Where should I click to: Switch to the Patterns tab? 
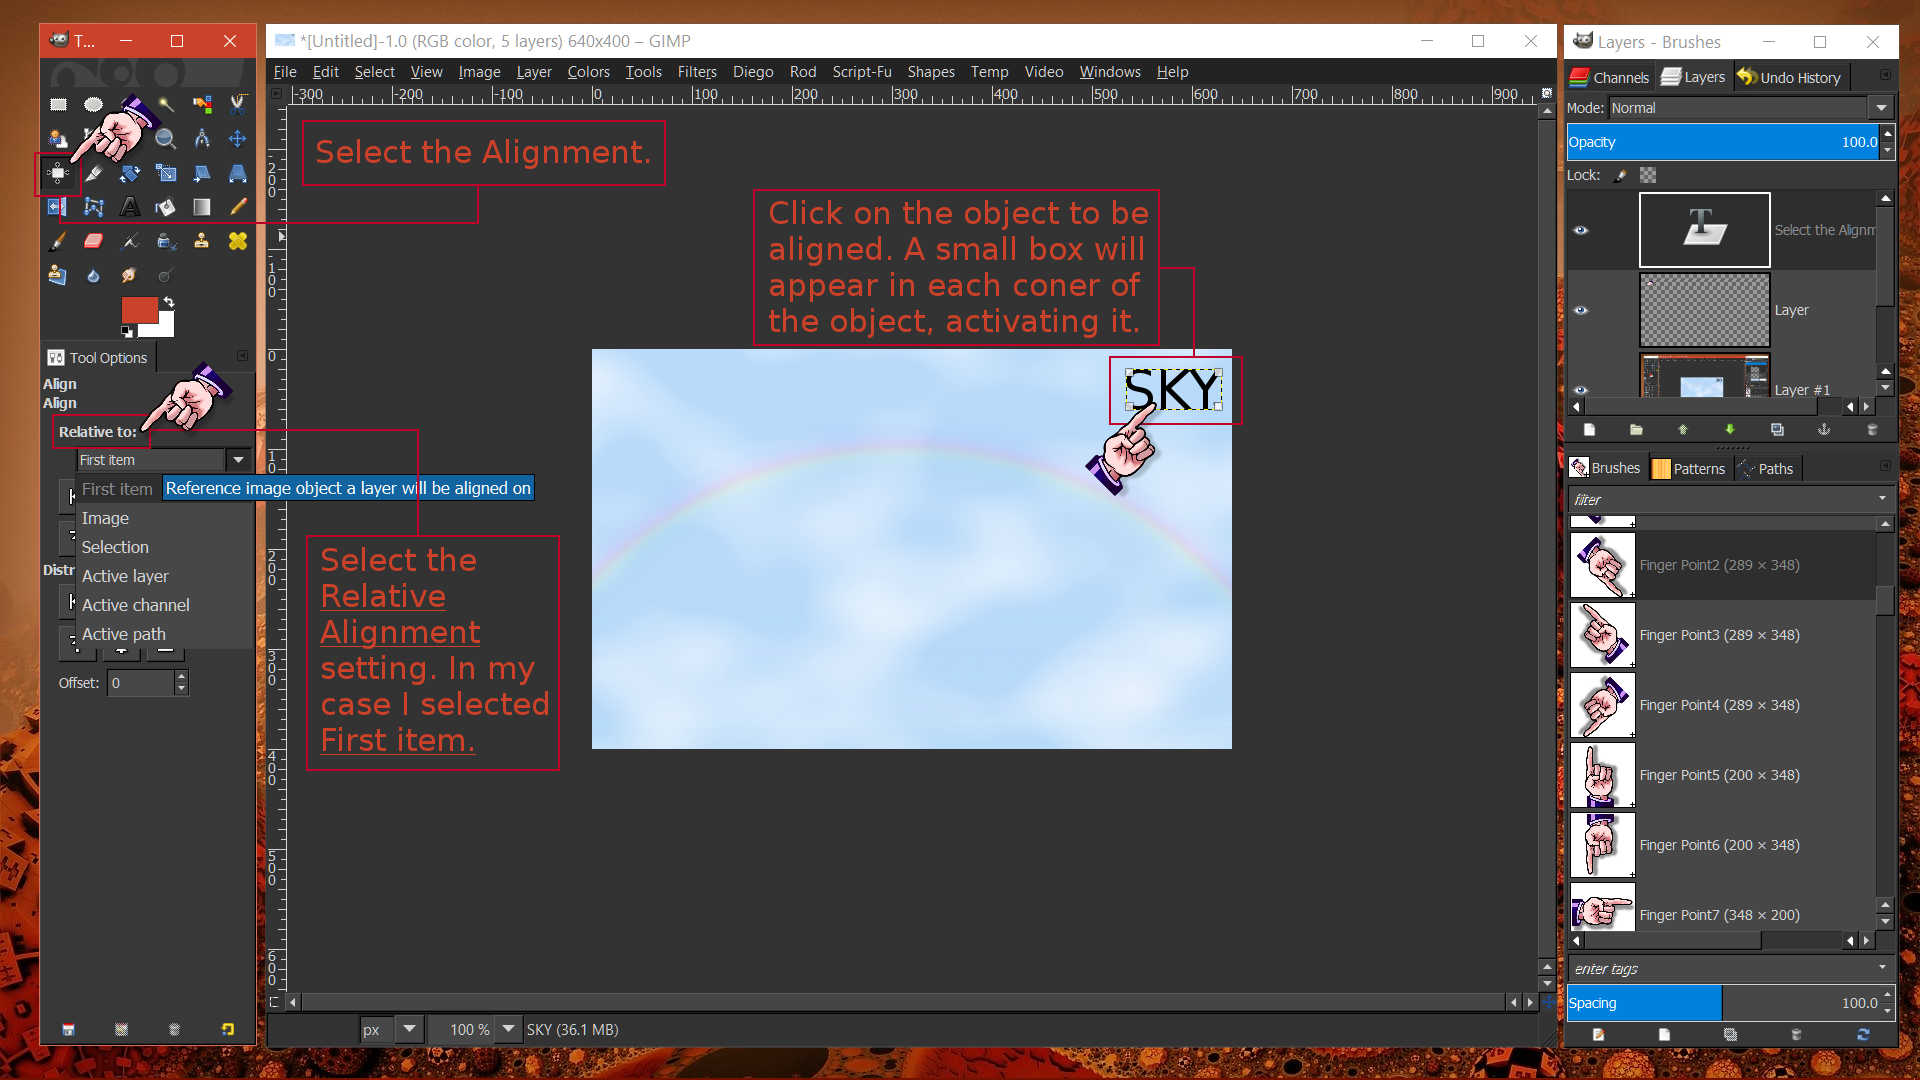click(1689, 468)
